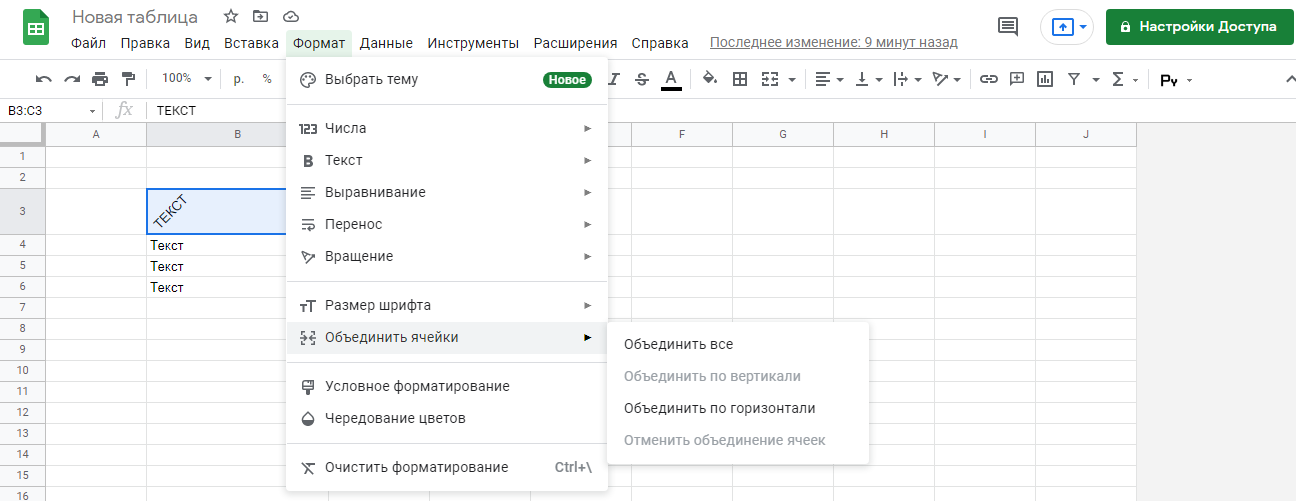The image size is (1296, 501).
Task: Select Условное форматирование menu item
Action: pyautogui.click(x=417, y=386)
